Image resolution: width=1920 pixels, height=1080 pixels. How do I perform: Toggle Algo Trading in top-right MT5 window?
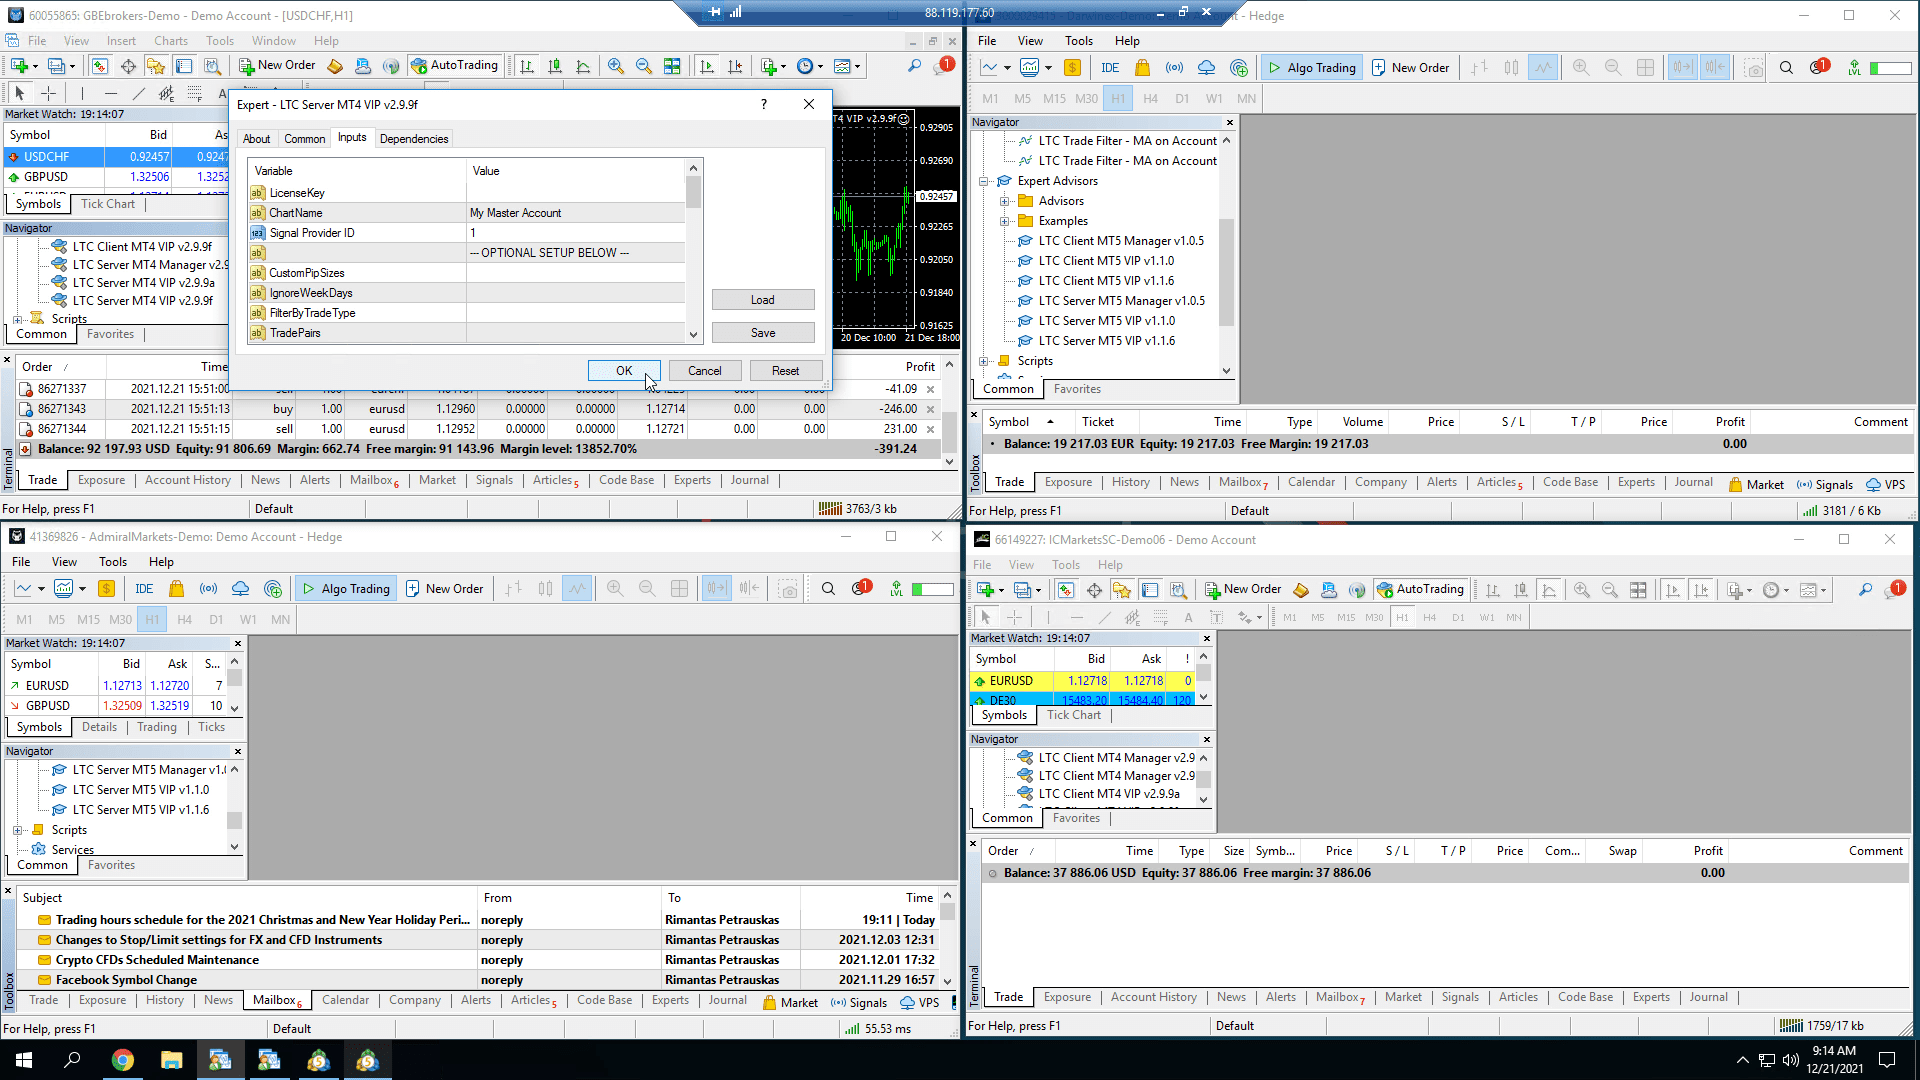(1311, 68)
